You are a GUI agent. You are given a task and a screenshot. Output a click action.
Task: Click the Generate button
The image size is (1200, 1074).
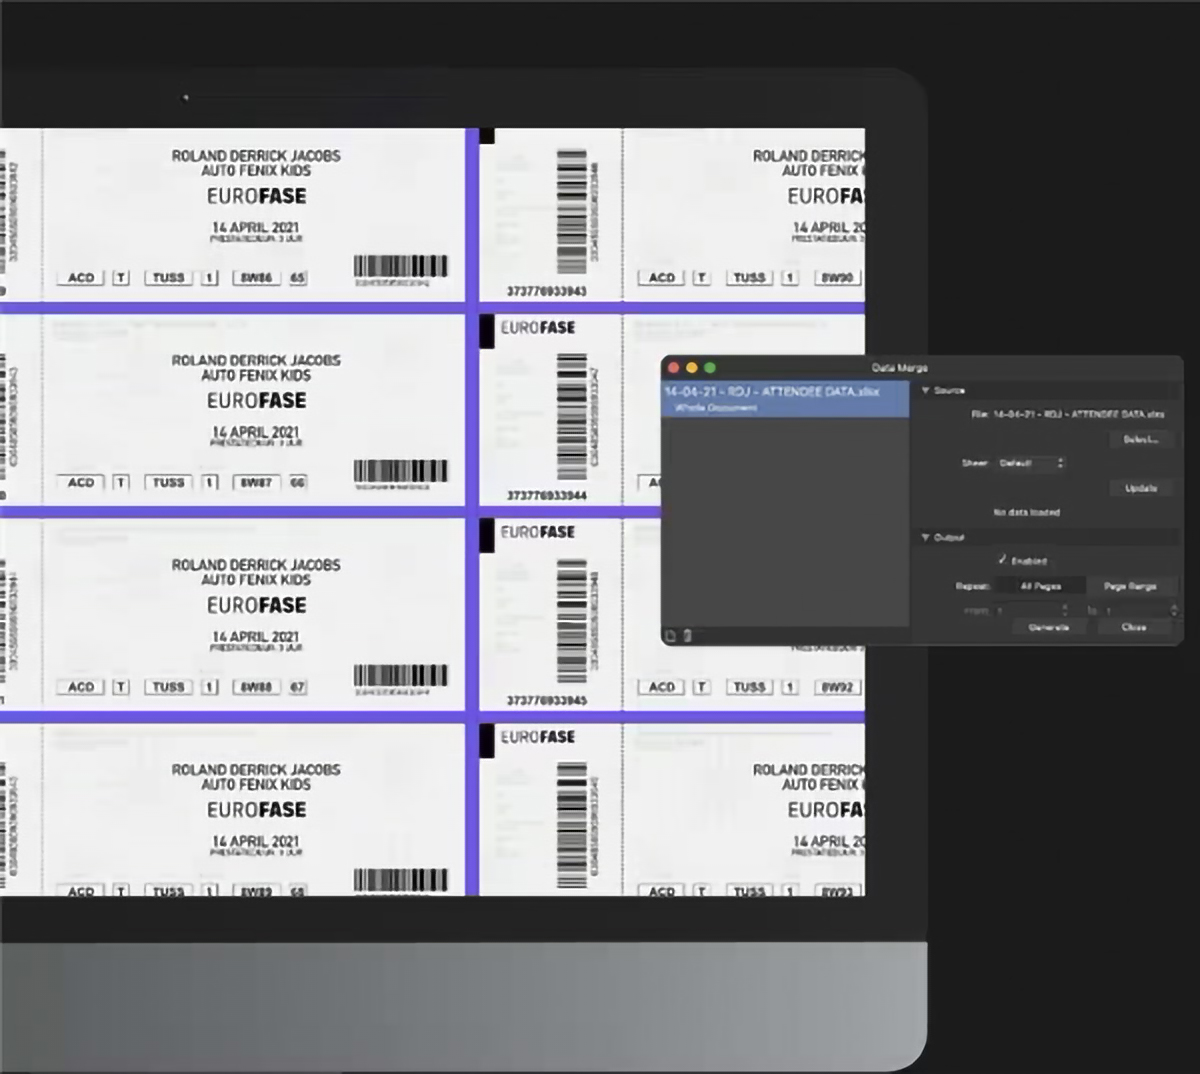pyautogui.click(x=1048, y=627)
